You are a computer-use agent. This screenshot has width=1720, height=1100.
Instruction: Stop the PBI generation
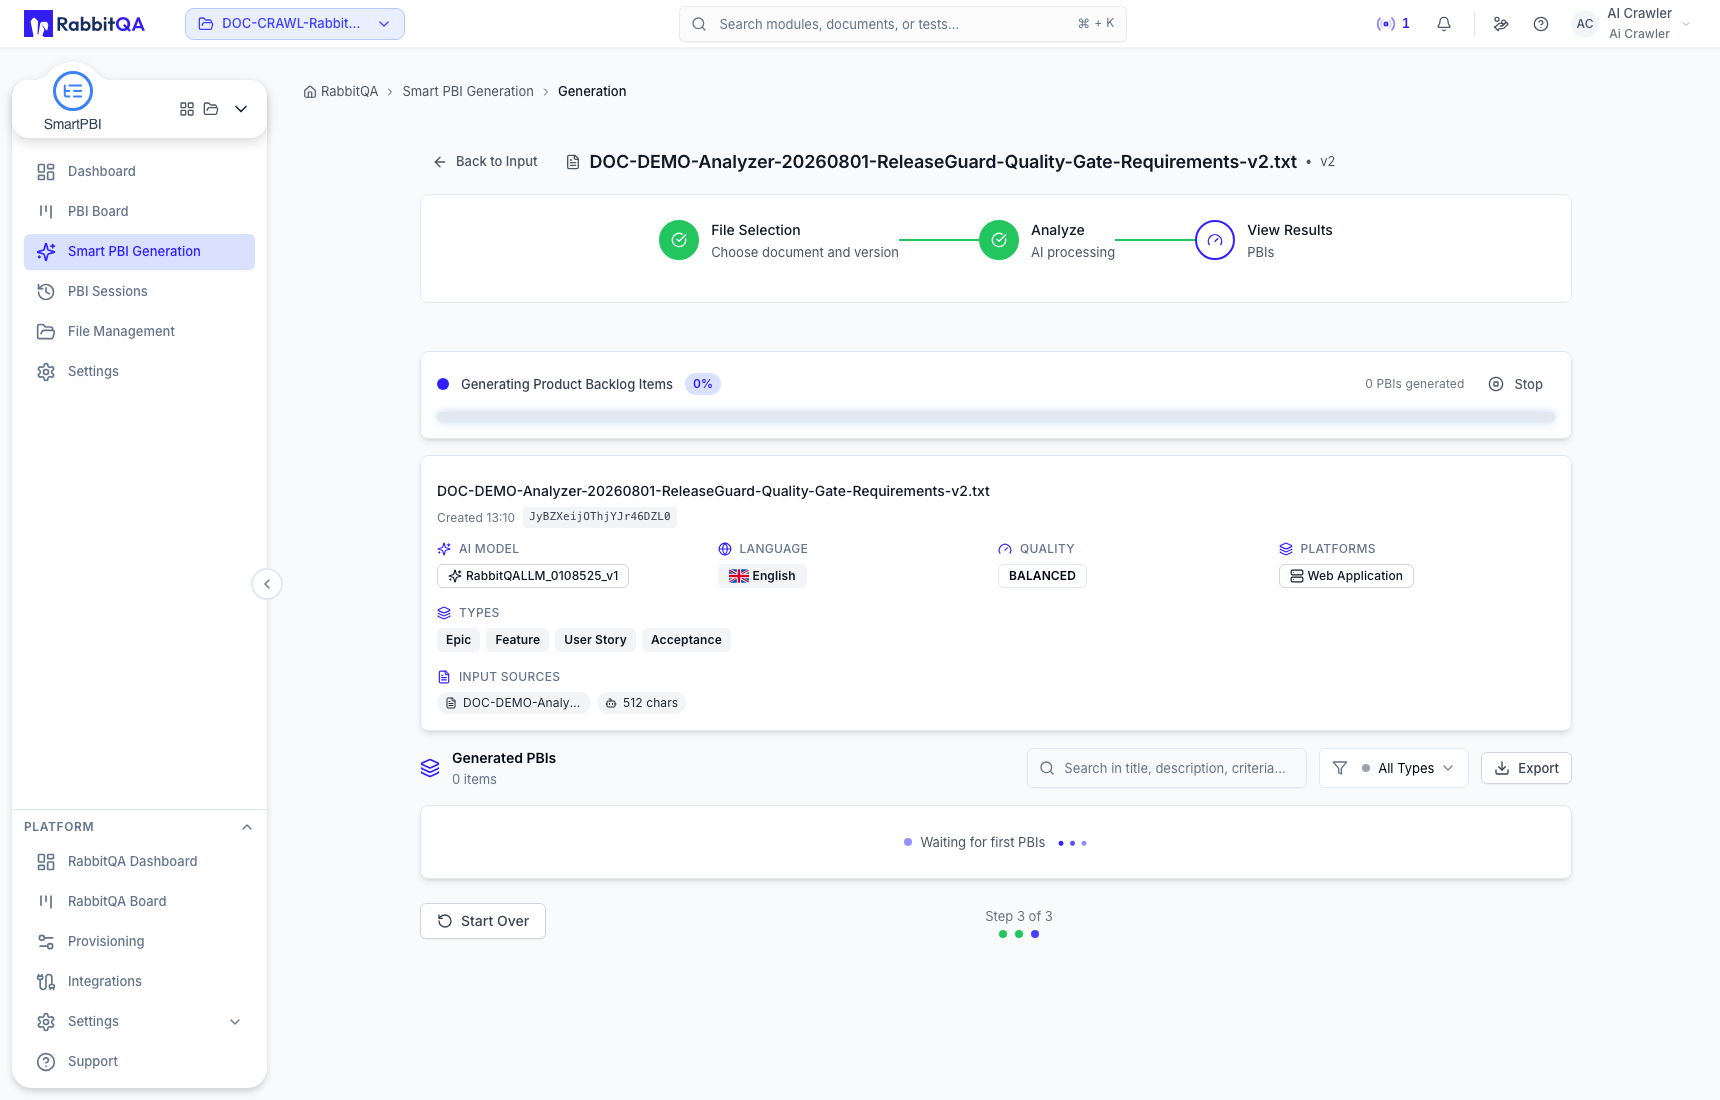click(1516, 384)
